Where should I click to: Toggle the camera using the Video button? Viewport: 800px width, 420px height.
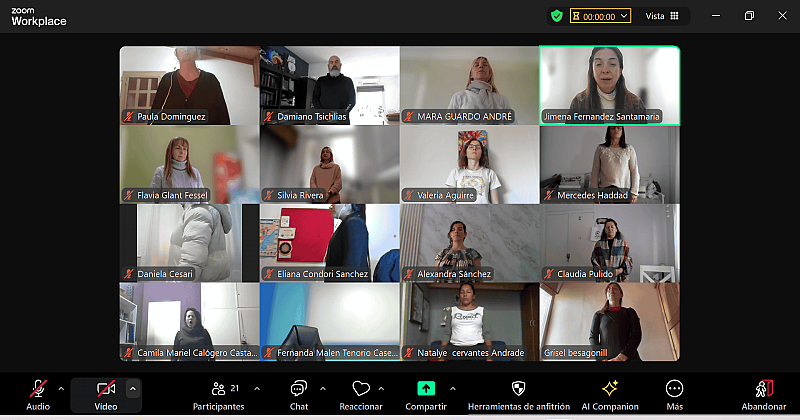pyautogui.click(x=105, y=390)
